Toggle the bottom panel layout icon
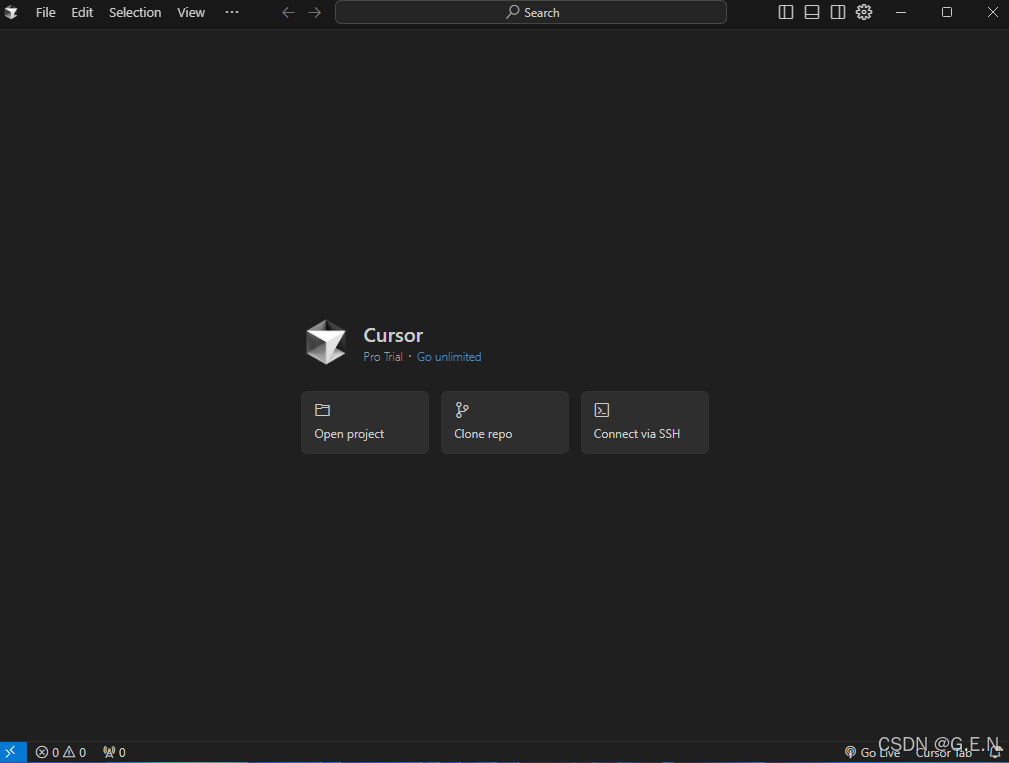The image size is (1009, 763). pos(812,12)
